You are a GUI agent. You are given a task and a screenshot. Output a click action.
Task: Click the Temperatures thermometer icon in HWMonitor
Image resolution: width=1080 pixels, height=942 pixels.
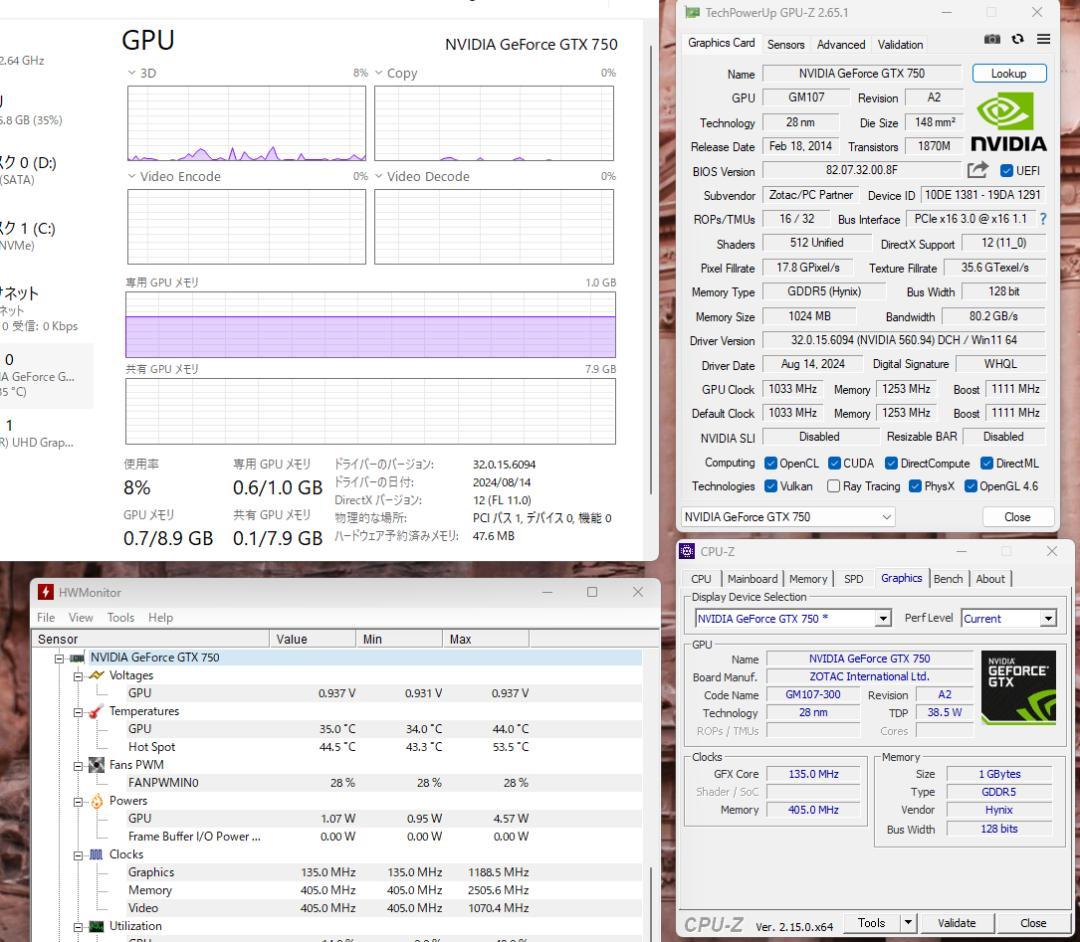point(95,711)
